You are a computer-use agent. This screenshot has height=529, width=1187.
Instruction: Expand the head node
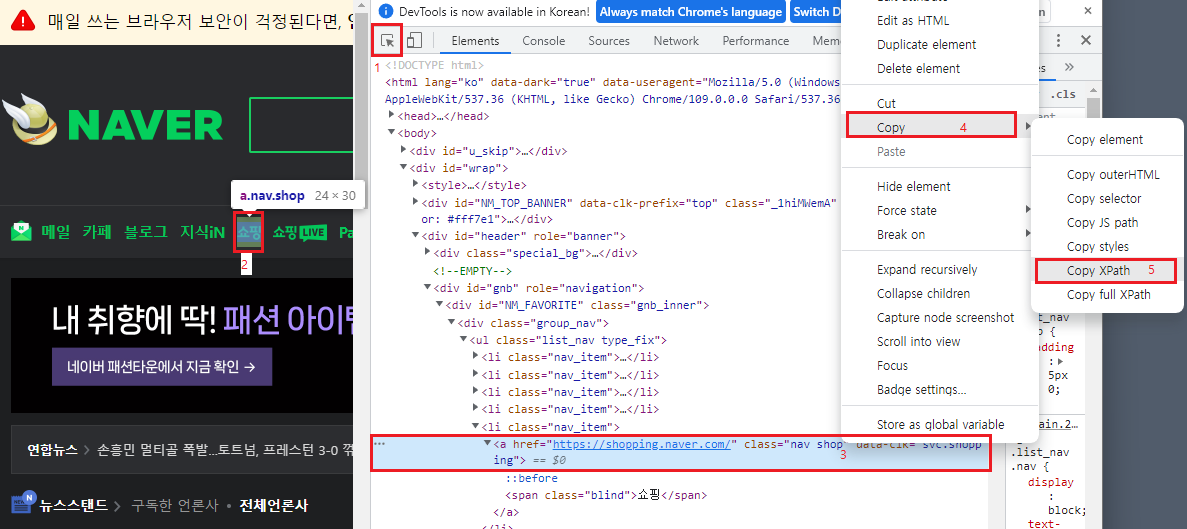(391, 116)
